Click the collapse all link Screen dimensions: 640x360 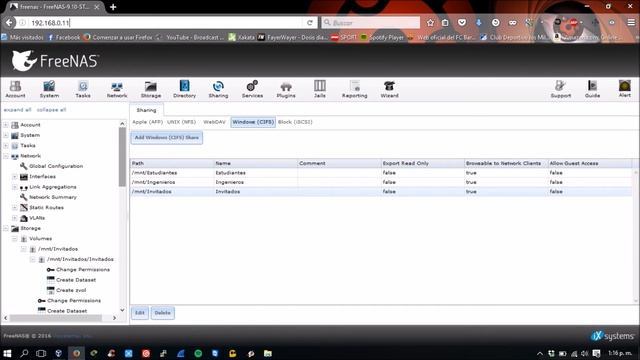point(51,110)
